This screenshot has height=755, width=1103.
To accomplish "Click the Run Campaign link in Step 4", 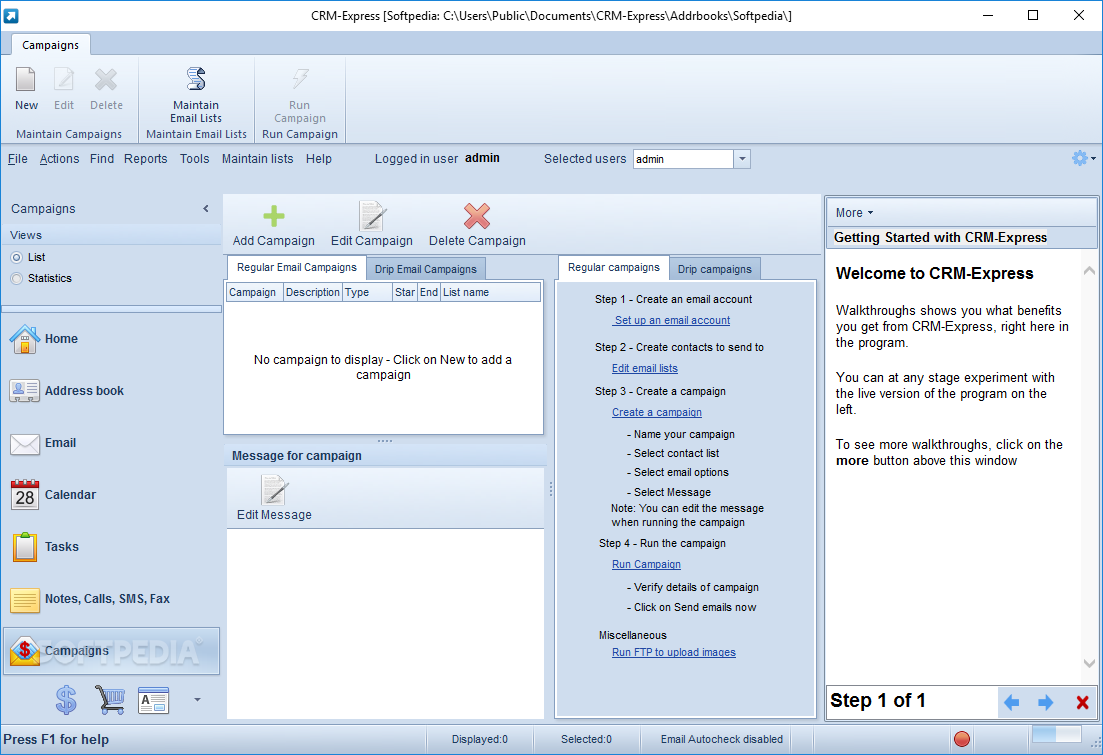I will pos(646,564).
